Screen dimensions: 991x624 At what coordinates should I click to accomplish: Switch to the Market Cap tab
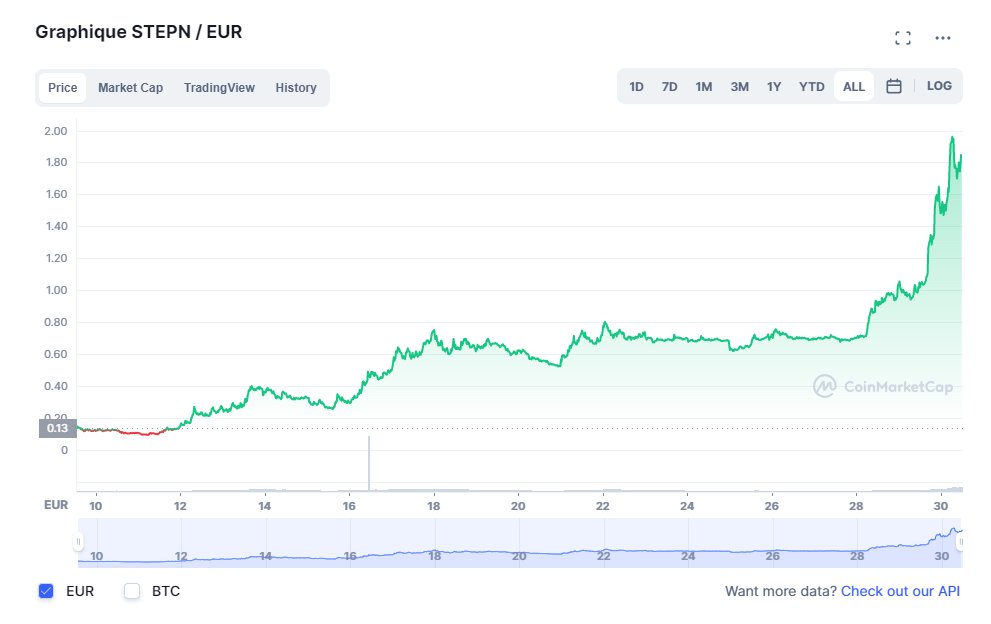130,87
